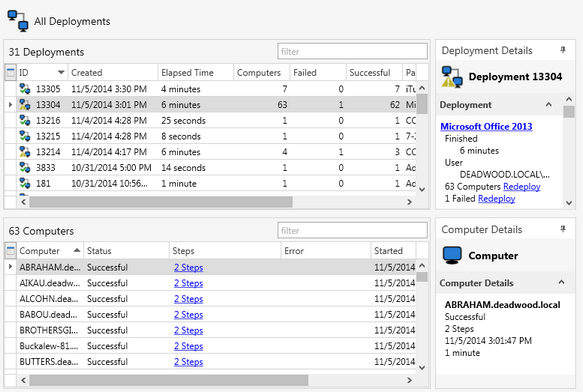
Task: Click the warning icon for deployment 13214
Action: pos(25,152)
